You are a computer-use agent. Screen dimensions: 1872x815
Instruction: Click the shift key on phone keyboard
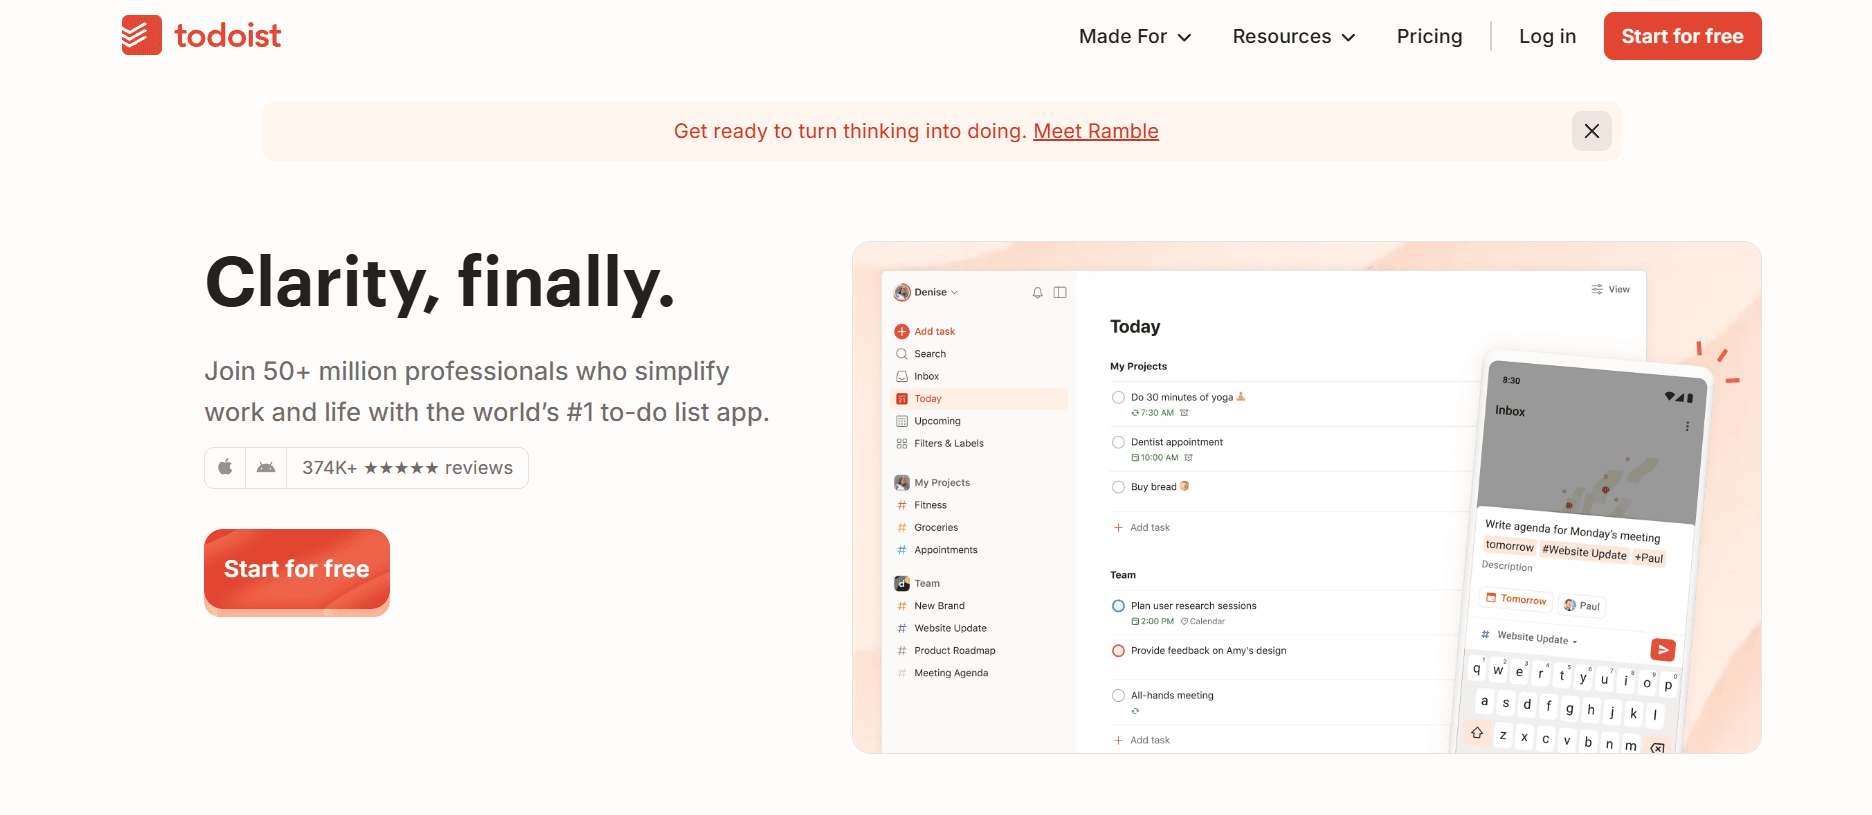[x=1477, y=733]
